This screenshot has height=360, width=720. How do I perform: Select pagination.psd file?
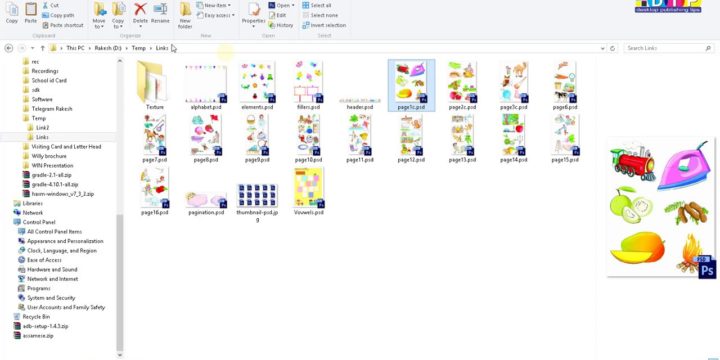coord(206,204)
